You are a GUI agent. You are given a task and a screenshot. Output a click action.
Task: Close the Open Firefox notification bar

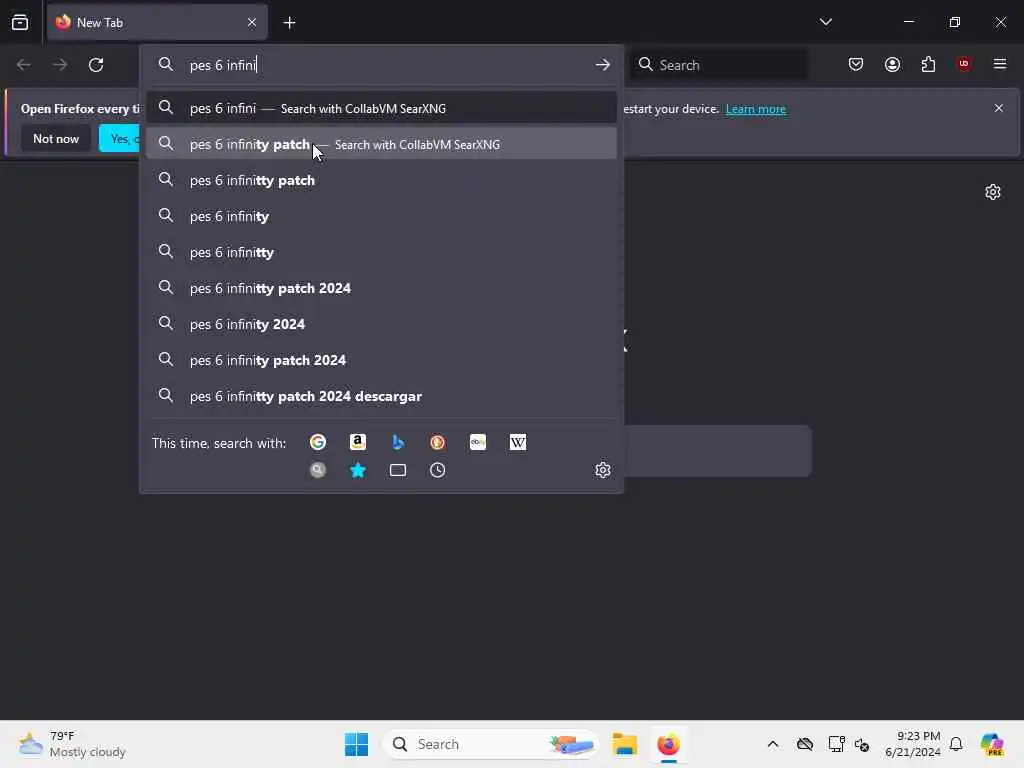click(999, 108)
